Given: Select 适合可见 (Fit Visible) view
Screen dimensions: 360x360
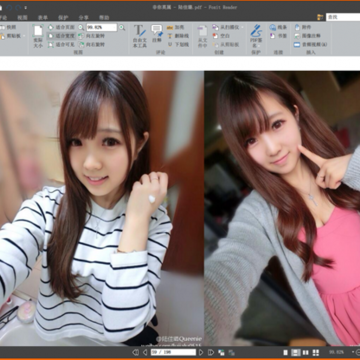Looking at the screenshot, I should point(61,44).
